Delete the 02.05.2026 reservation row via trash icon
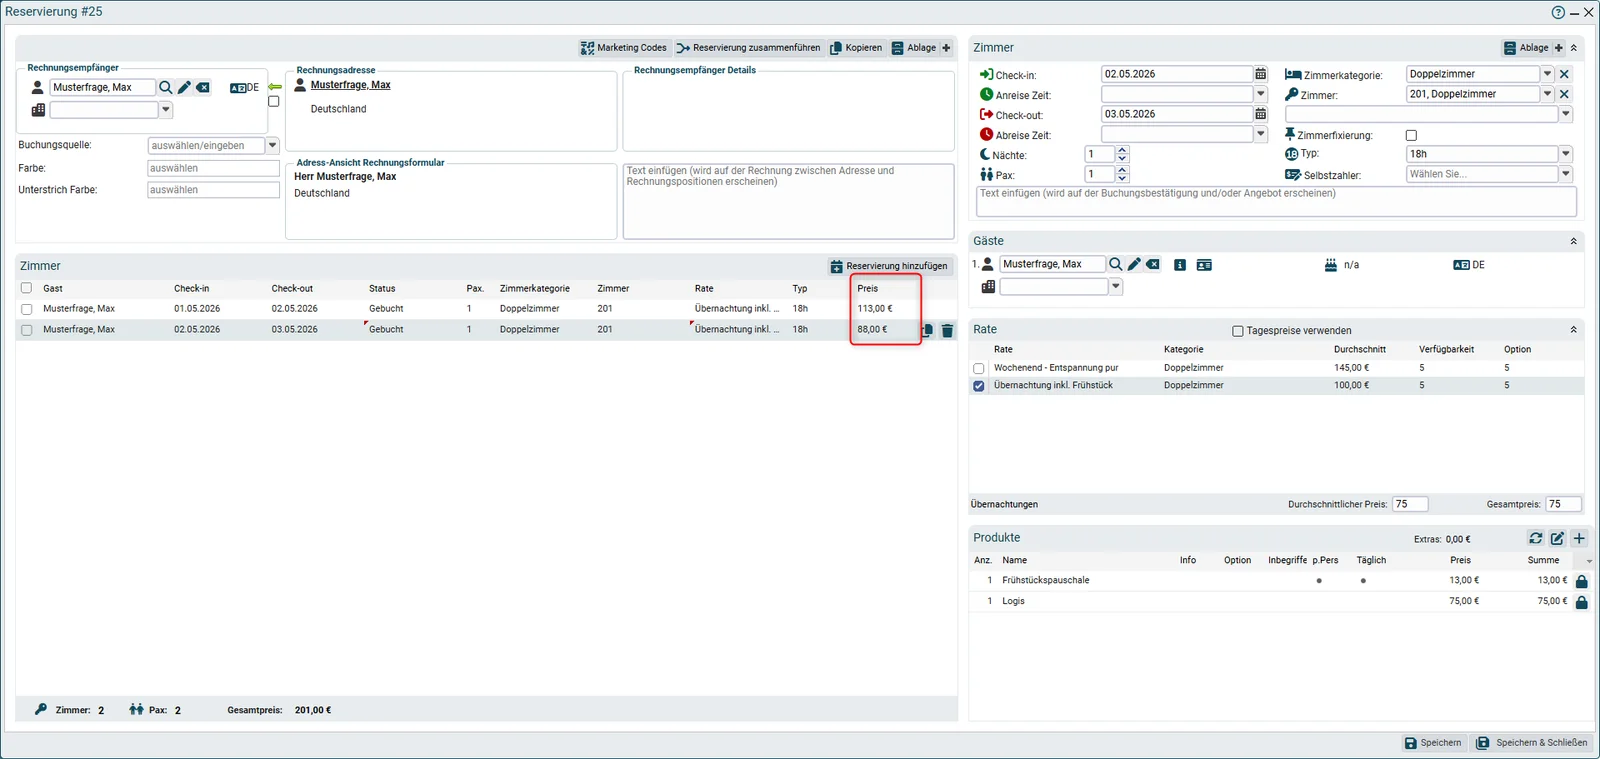Screen dimensions: 1600x759 pos(948,330)
